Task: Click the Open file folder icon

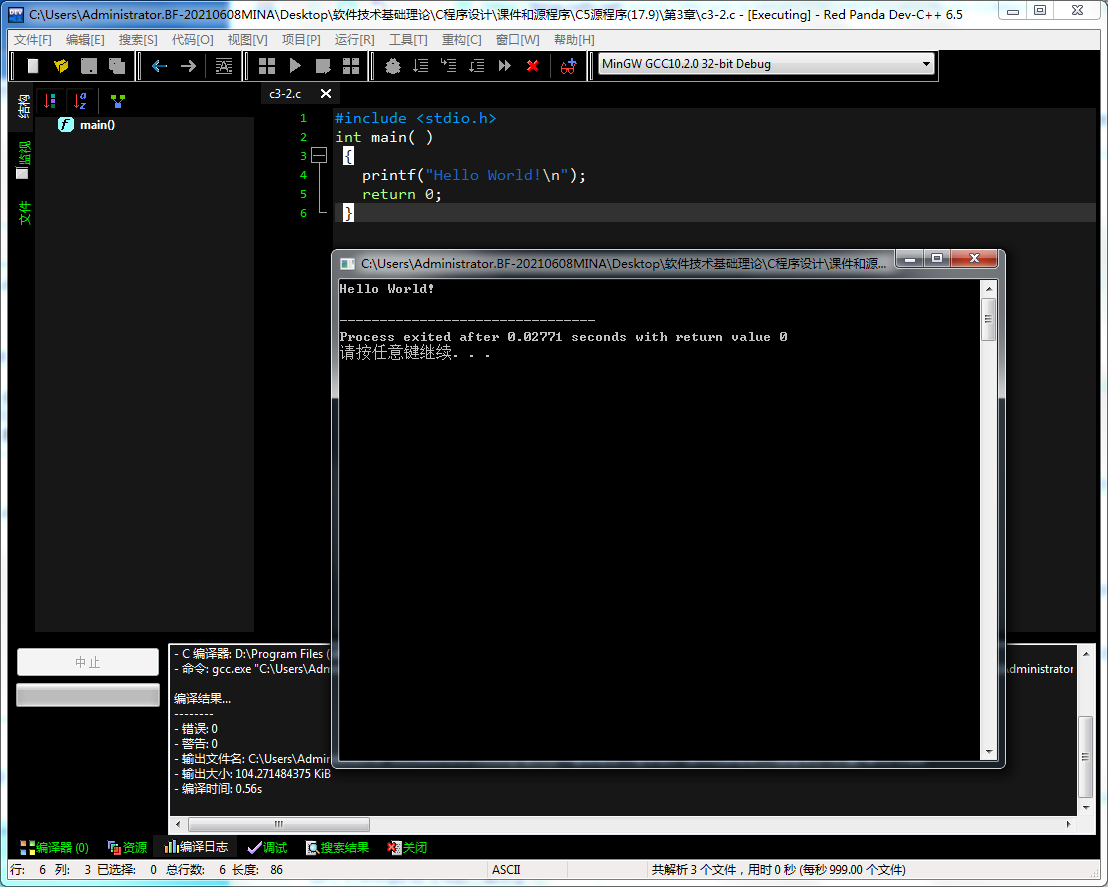Action: (61, 66)
